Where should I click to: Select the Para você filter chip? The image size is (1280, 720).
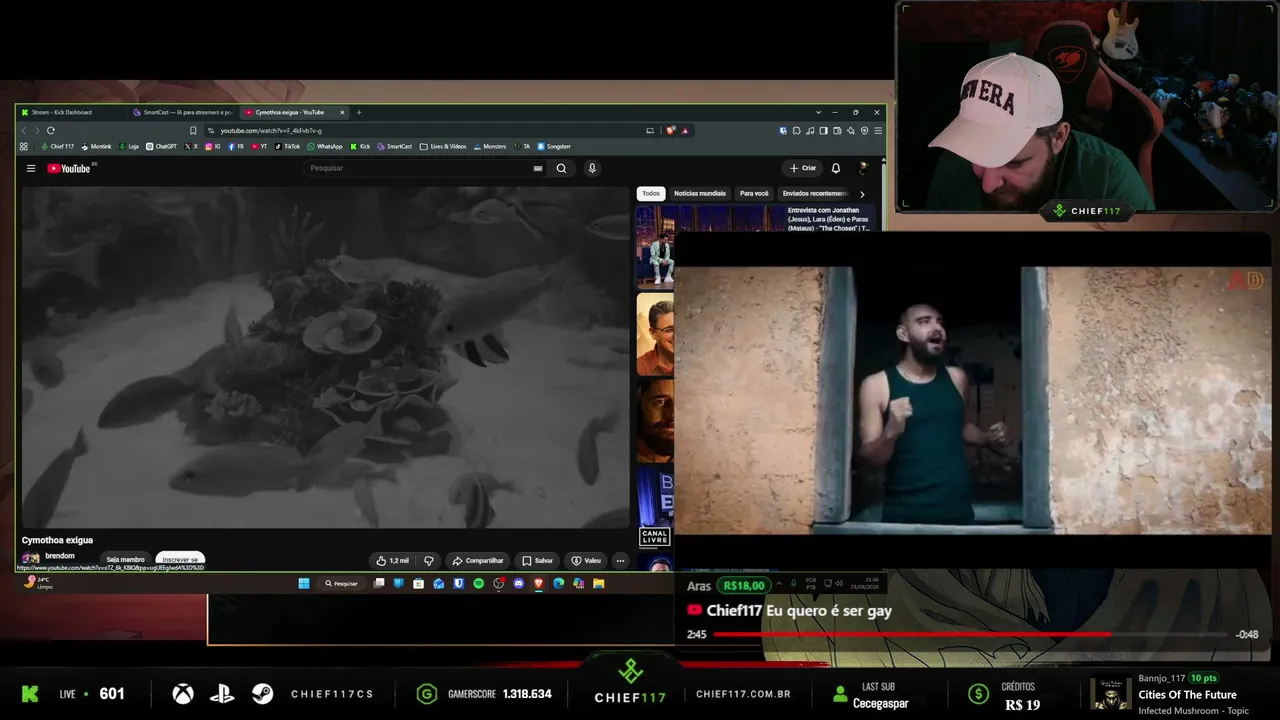click(x=754, y=193)
